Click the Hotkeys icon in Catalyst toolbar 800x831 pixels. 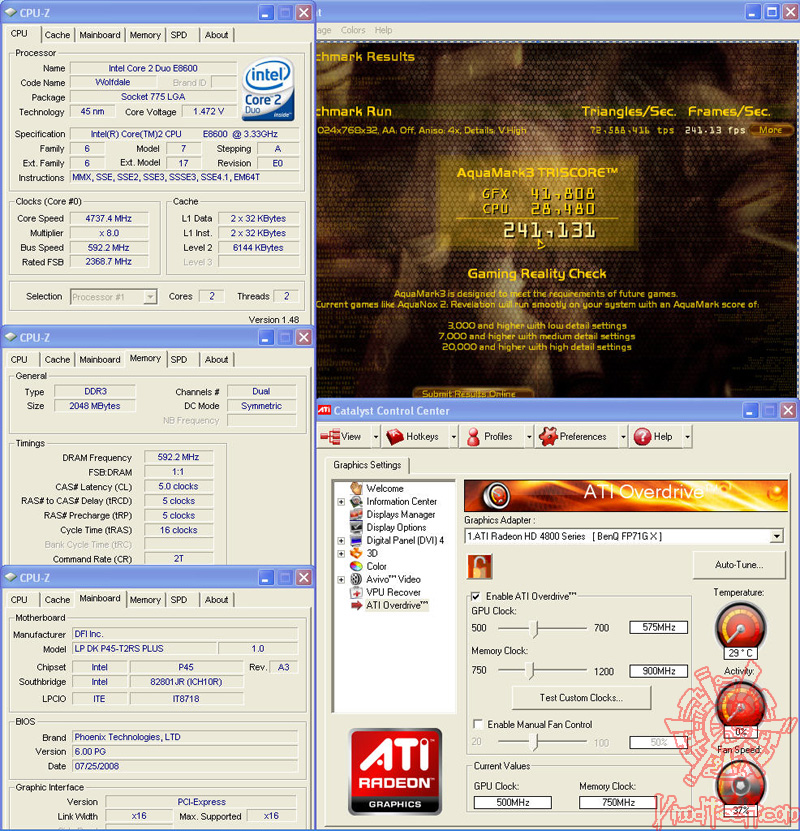tap(395, 437)
